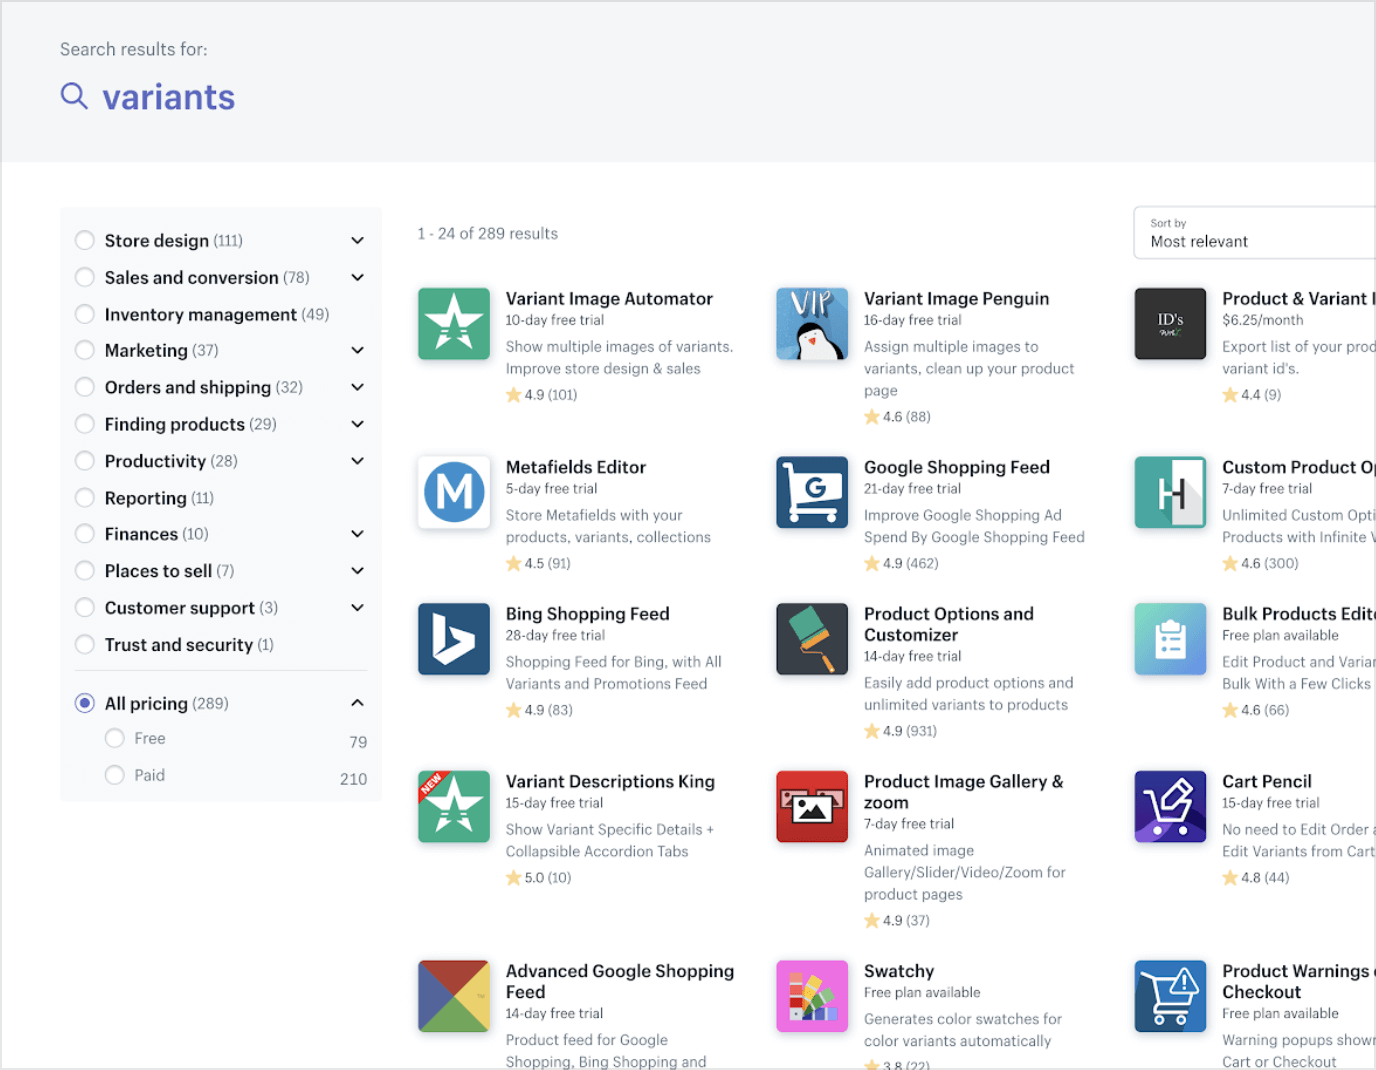Select Sales and conversion filter
The height and width of the screenshot is (1070, 1376).
tap(85, 277)
